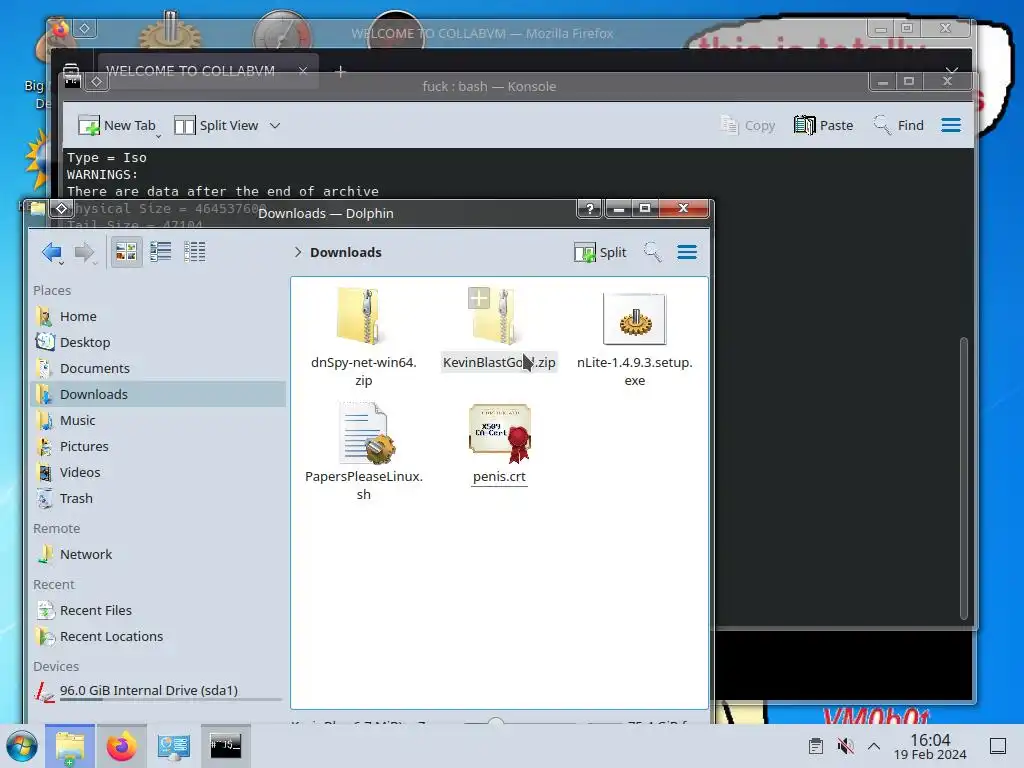
Task: Go back in Dolphin navigation
Action: 52,253
